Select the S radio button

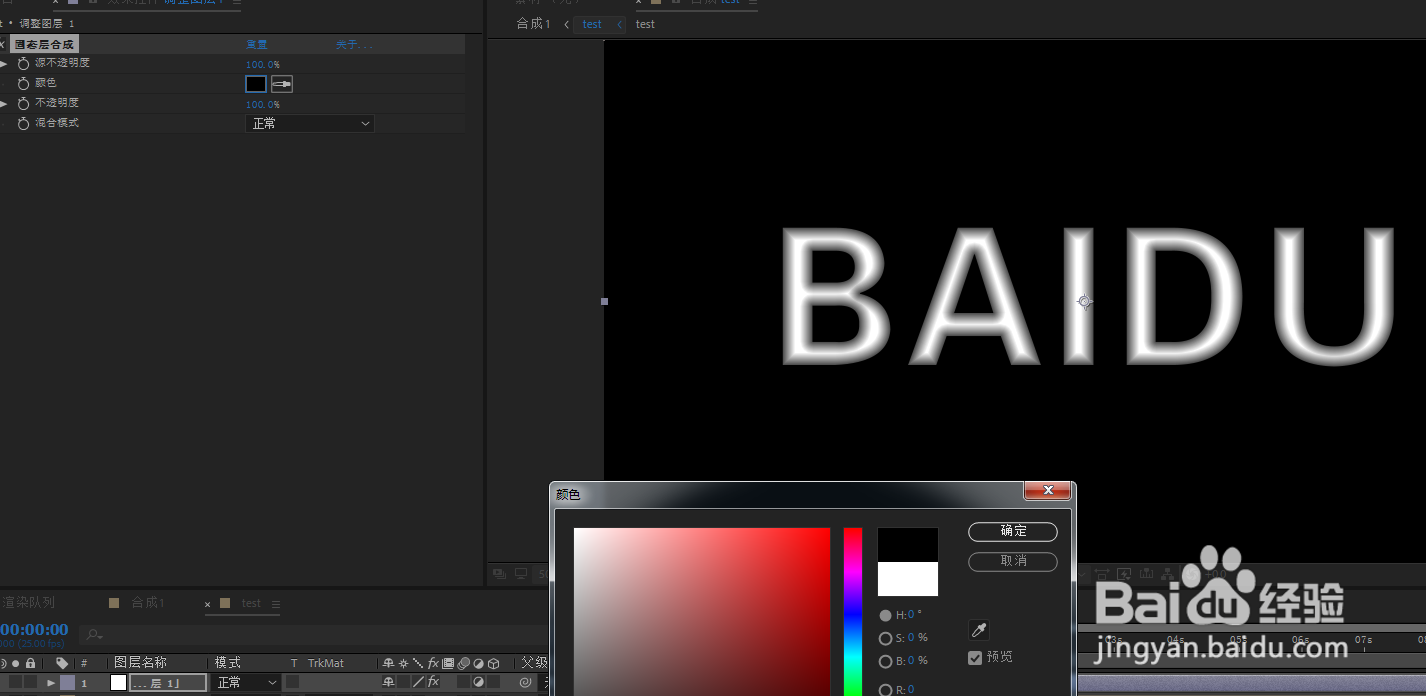(x=885, y=638)
